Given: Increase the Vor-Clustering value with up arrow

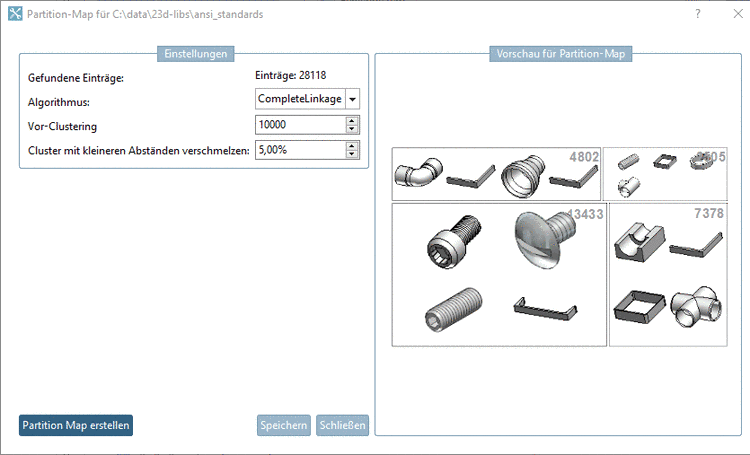Looking at the screenshot, I should pos(352,121).
